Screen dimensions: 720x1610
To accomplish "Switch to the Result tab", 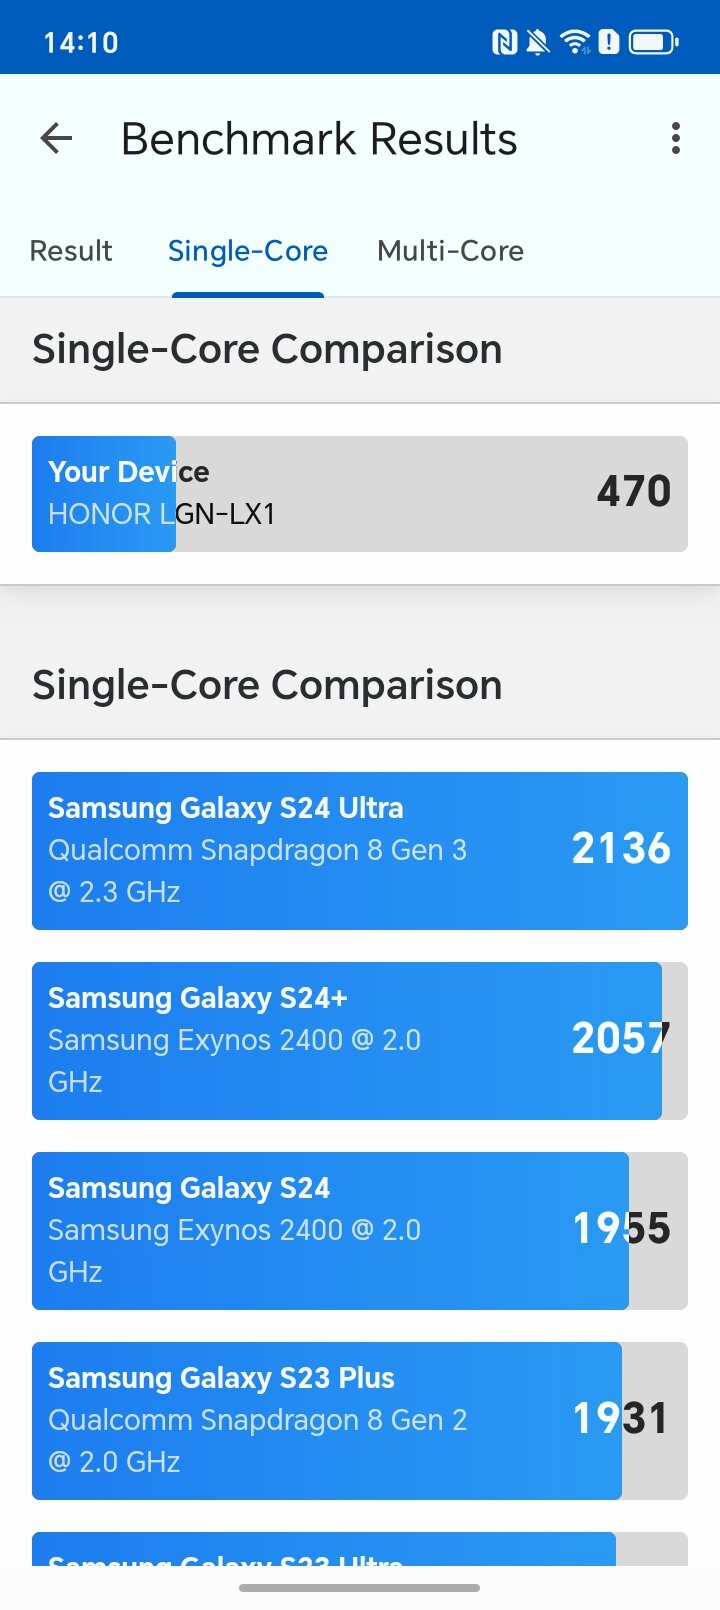I will 71,251.
